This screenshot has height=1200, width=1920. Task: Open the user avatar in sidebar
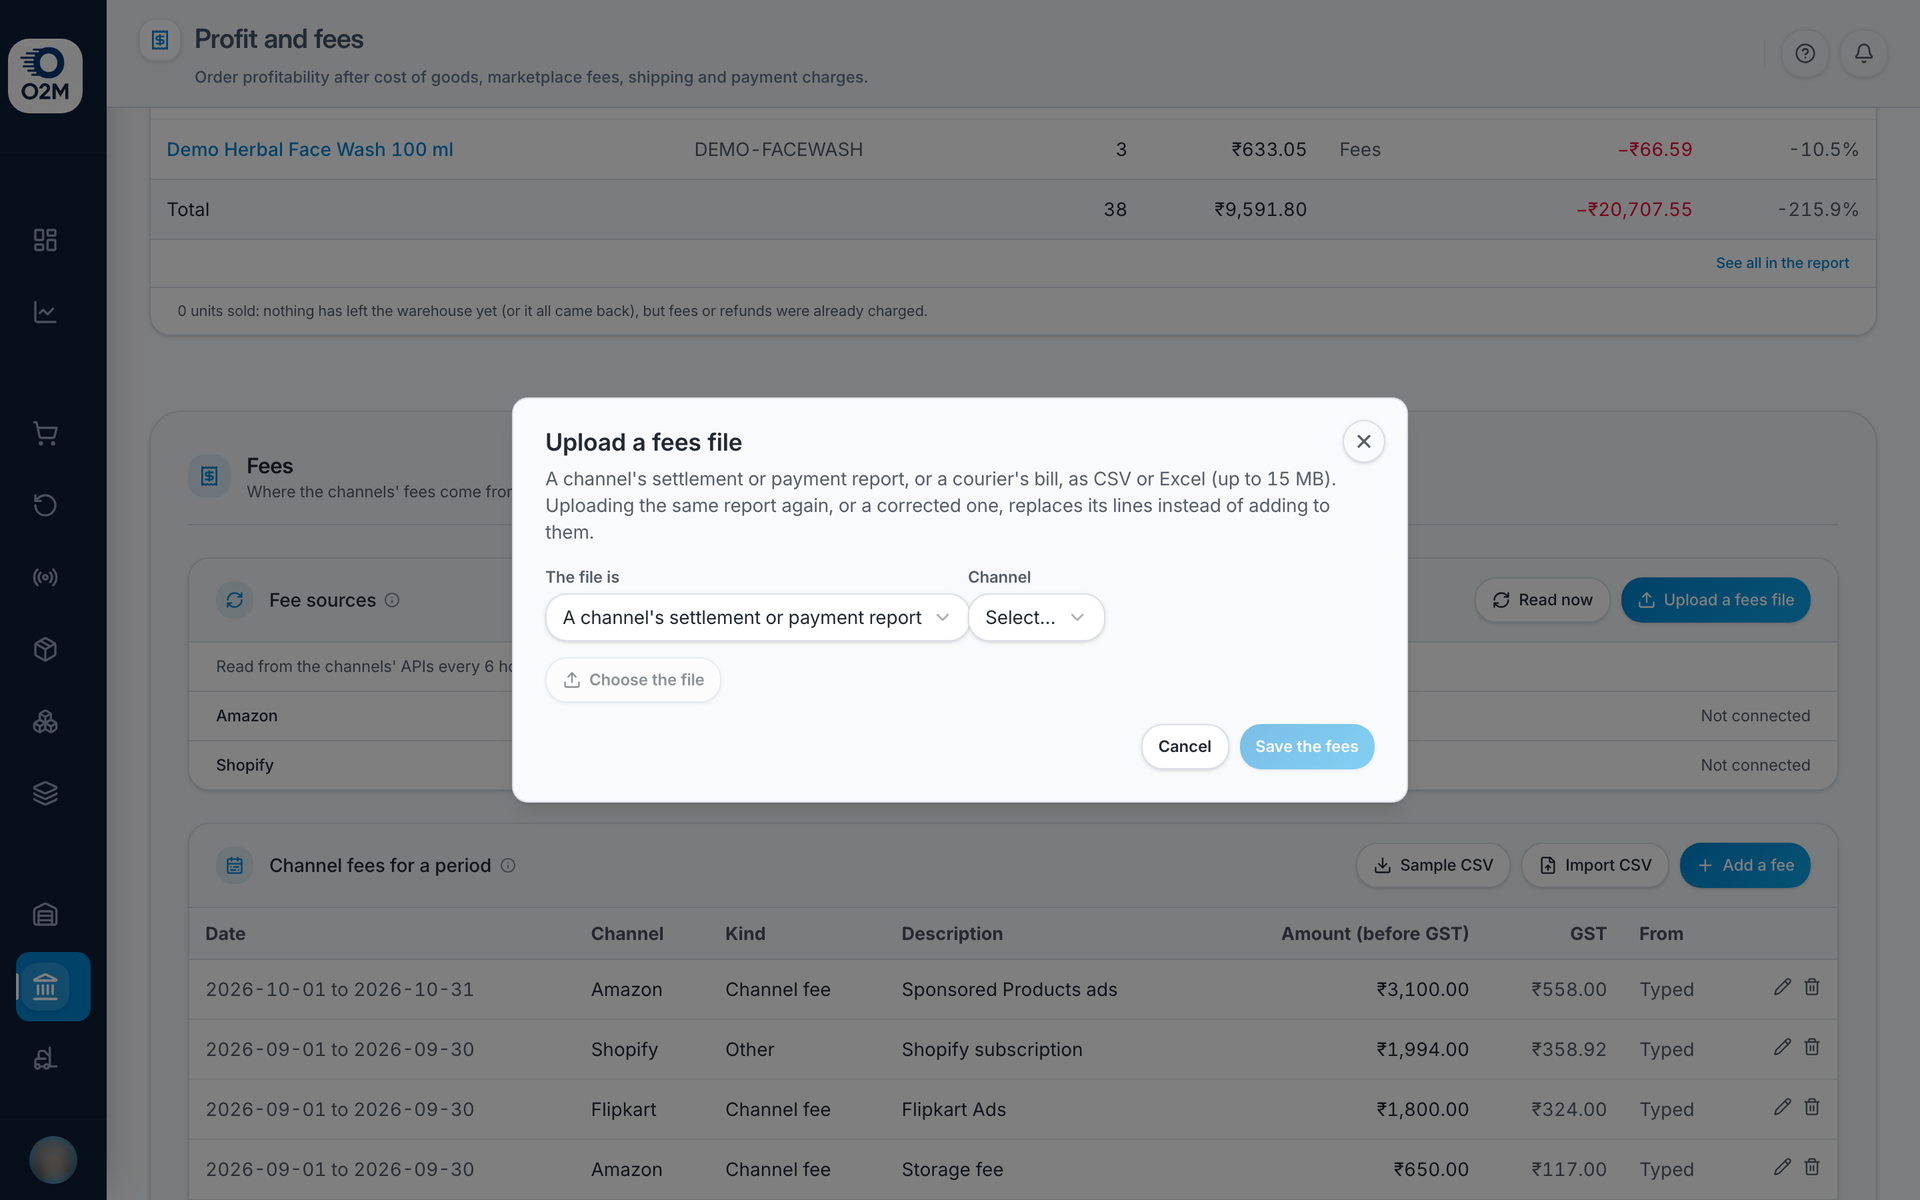click(x=53, y=1160)
